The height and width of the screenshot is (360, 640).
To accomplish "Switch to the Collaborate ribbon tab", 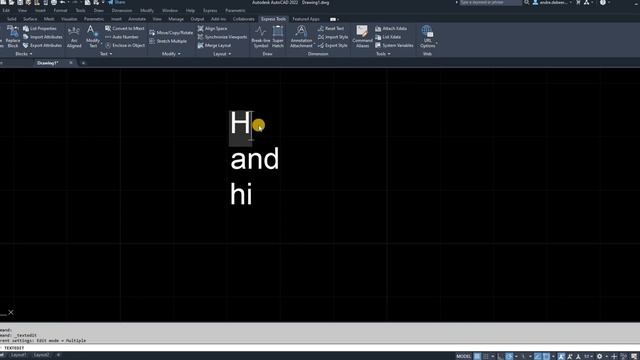I will (x=244, y=19).
